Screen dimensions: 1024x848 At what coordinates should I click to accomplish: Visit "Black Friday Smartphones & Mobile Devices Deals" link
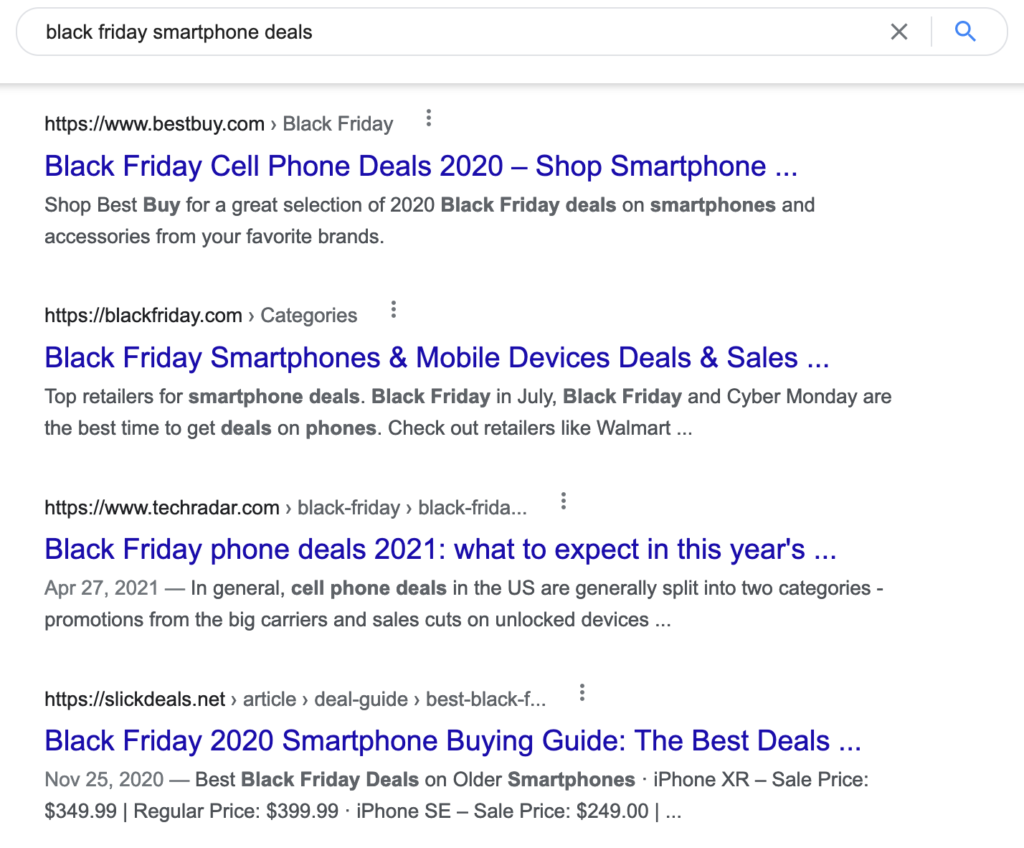(x=436, y=357)
